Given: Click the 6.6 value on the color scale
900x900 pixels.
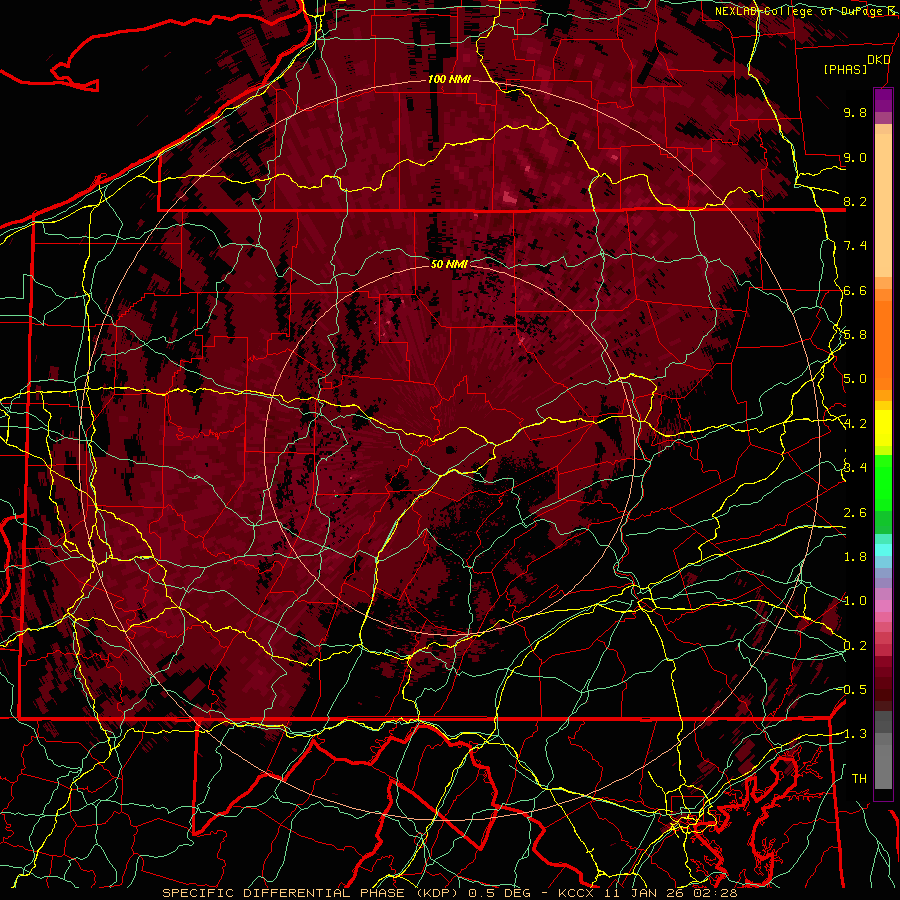Looking at the screenshot, I should 855,290.
